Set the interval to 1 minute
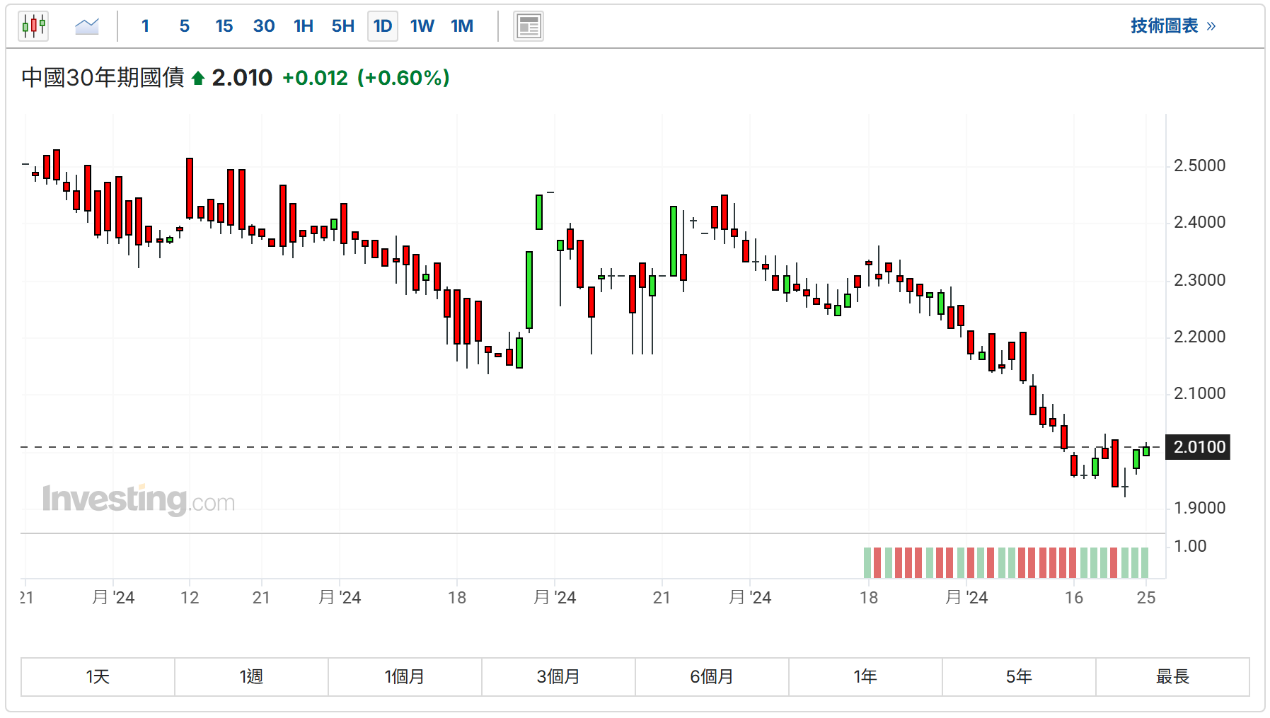Image resolution: width=1270 pixels, height=718 pixels. coord(145,26)
